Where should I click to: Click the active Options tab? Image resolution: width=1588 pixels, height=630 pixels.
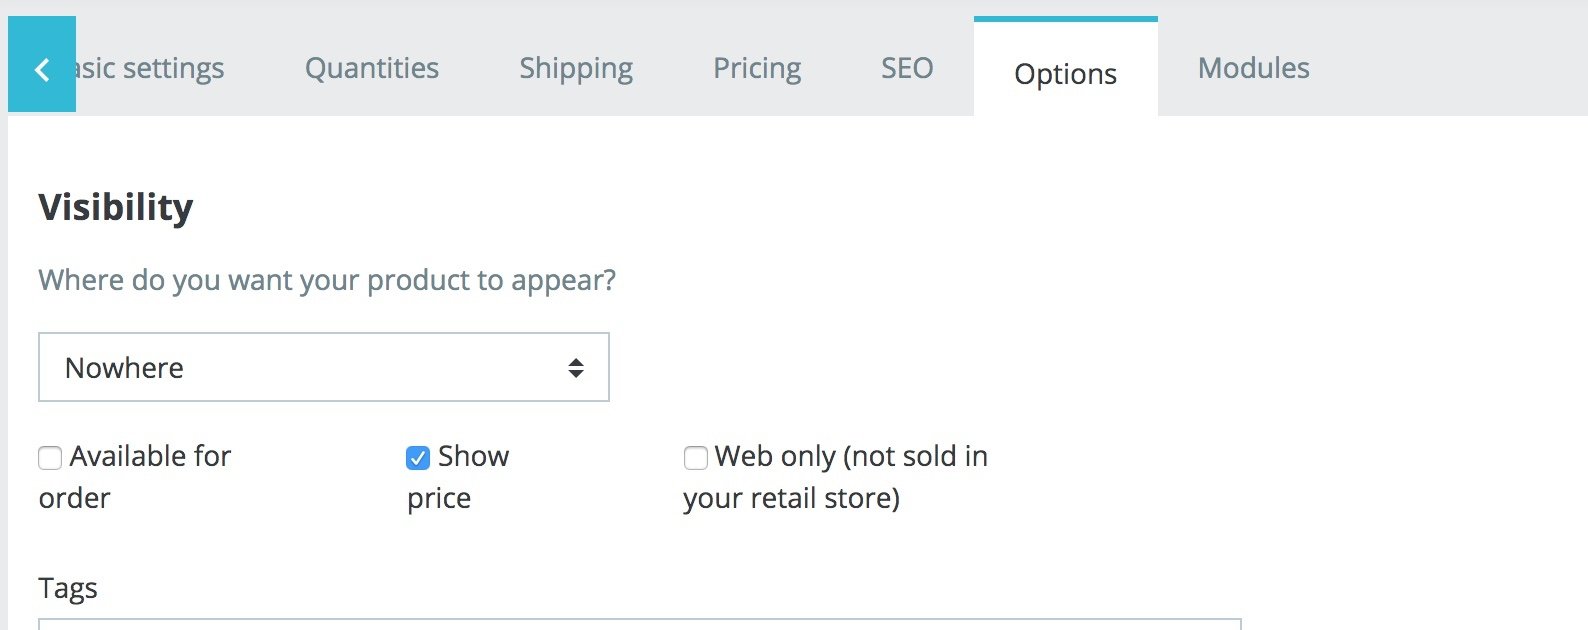coord(1065,73)
